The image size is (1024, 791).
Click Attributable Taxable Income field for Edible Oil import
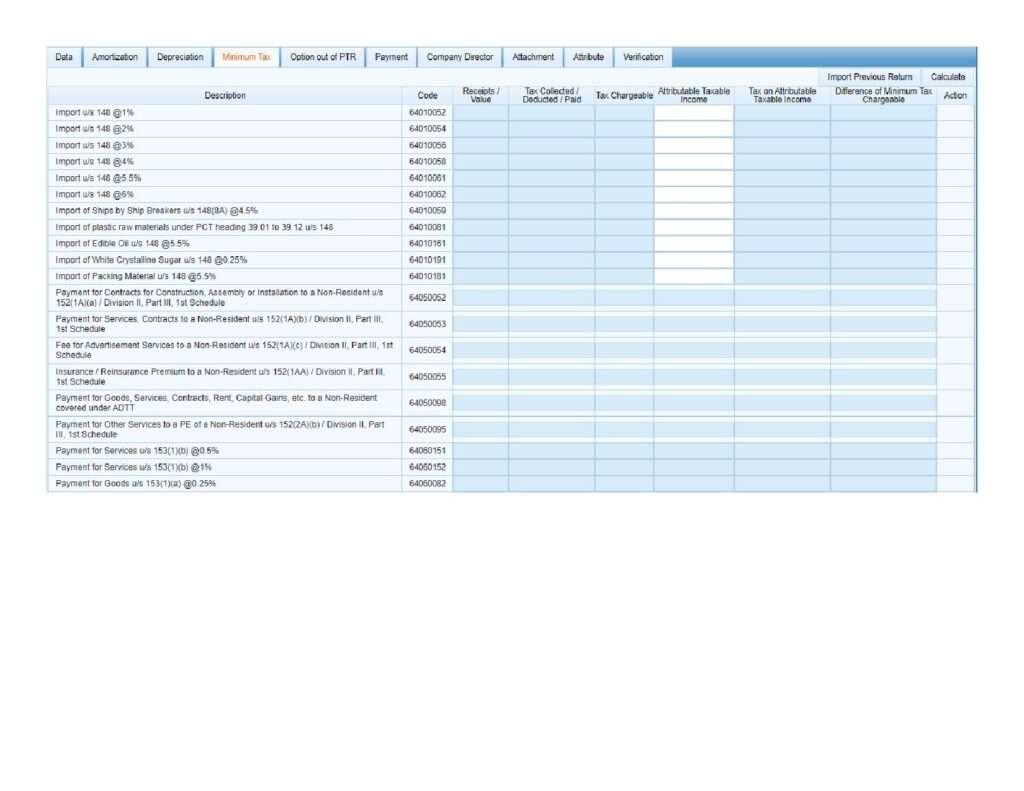[694, 243]
